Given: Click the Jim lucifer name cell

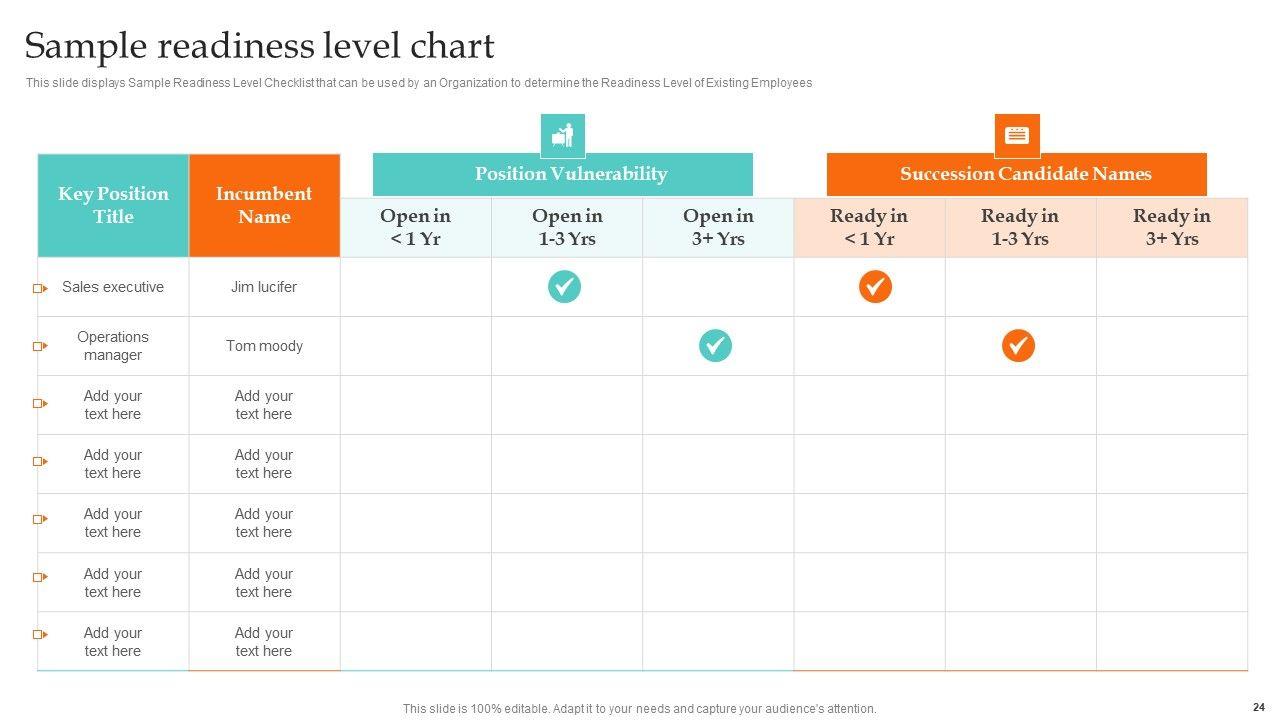Looking at the screenshot, I should coord(264,287).
